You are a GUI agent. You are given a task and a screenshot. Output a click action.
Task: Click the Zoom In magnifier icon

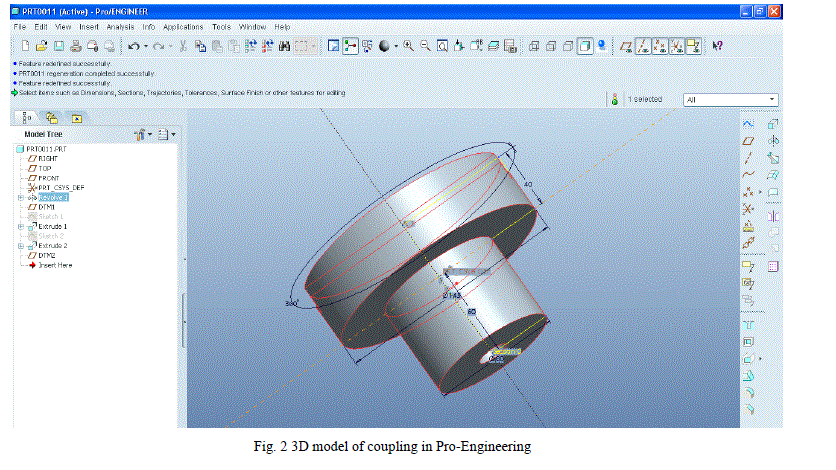409,46
